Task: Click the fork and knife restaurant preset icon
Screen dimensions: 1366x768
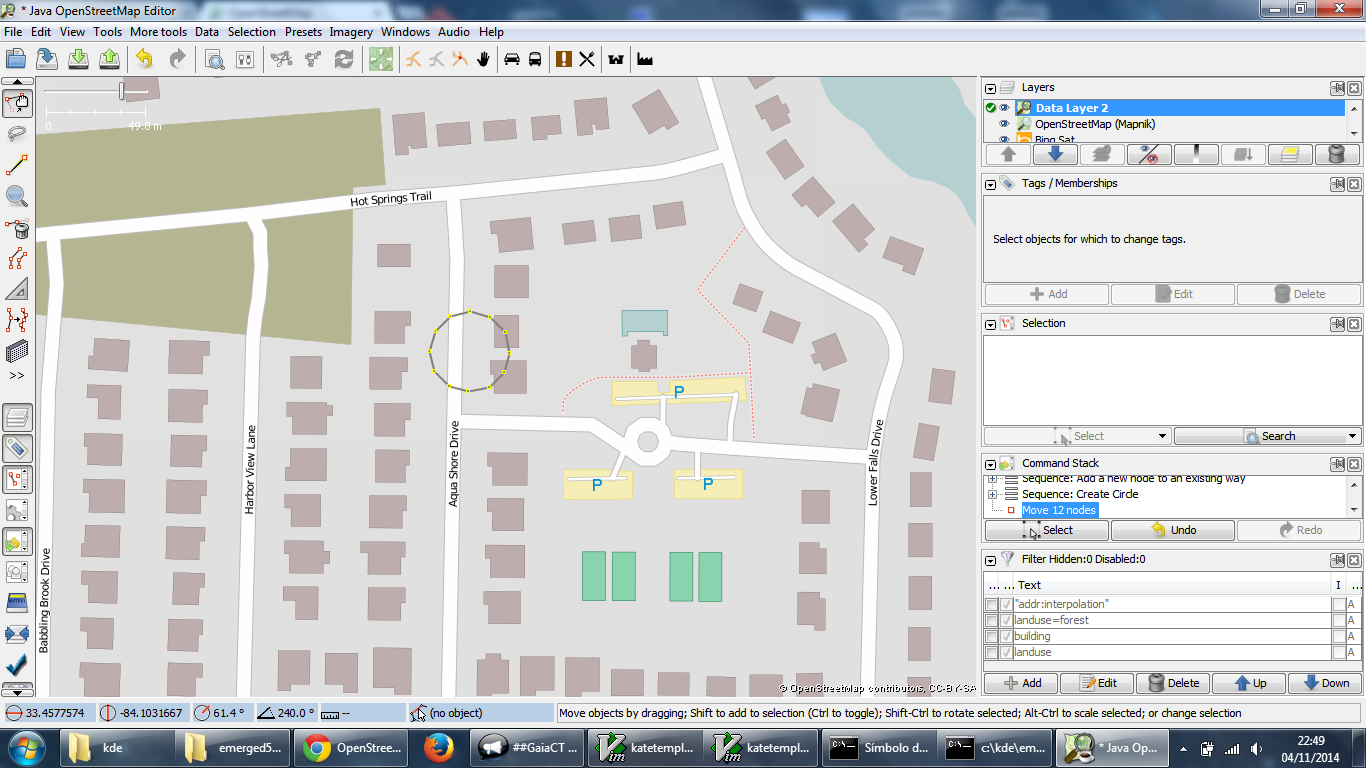Action: 587,59
